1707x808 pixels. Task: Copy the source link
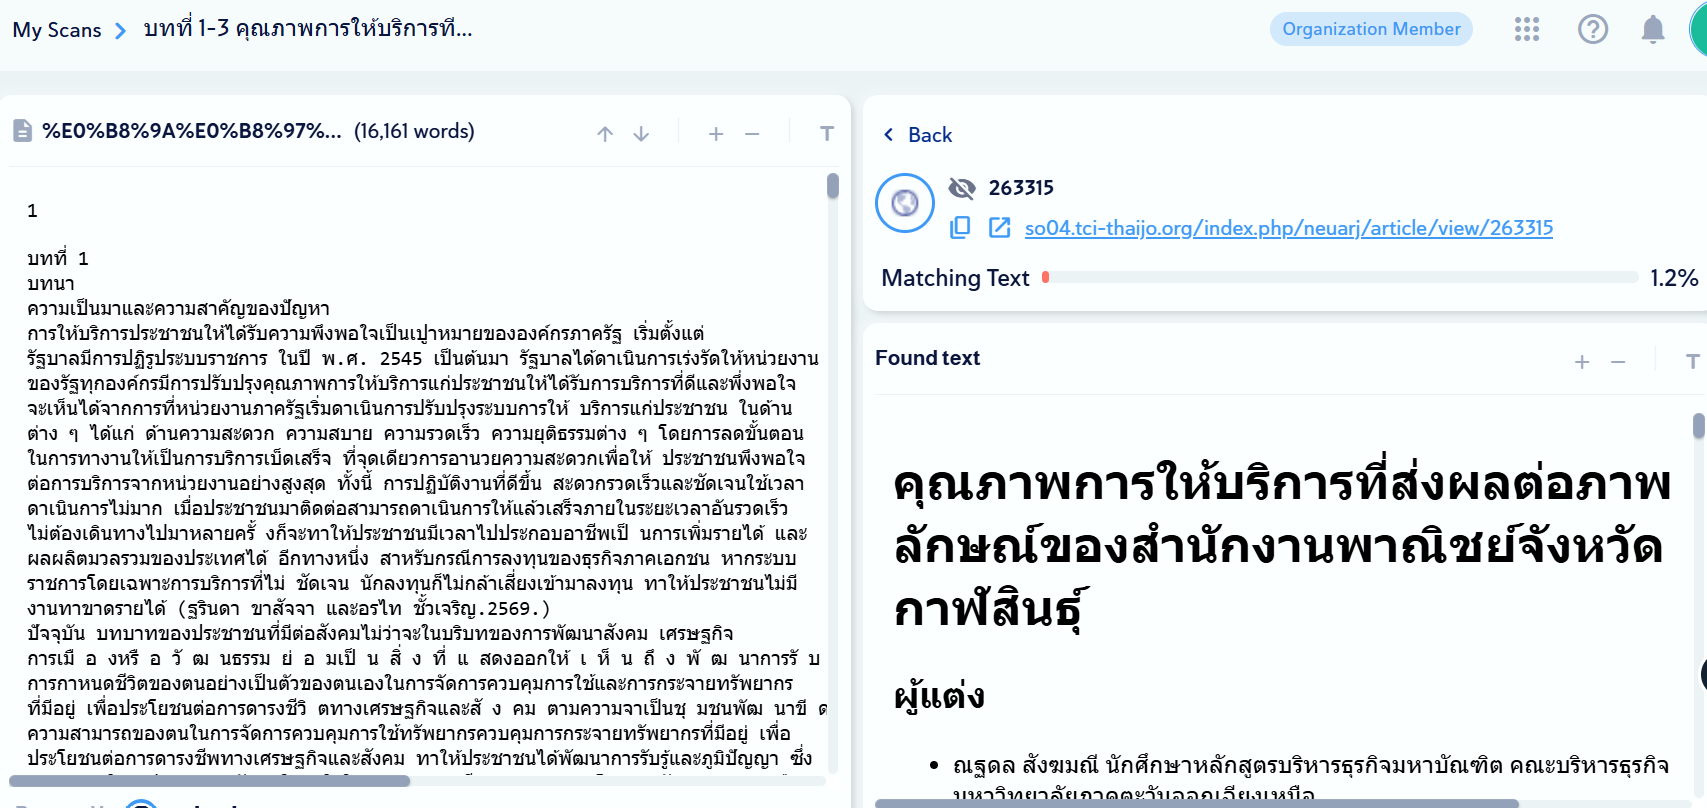(x=960, y=228)
